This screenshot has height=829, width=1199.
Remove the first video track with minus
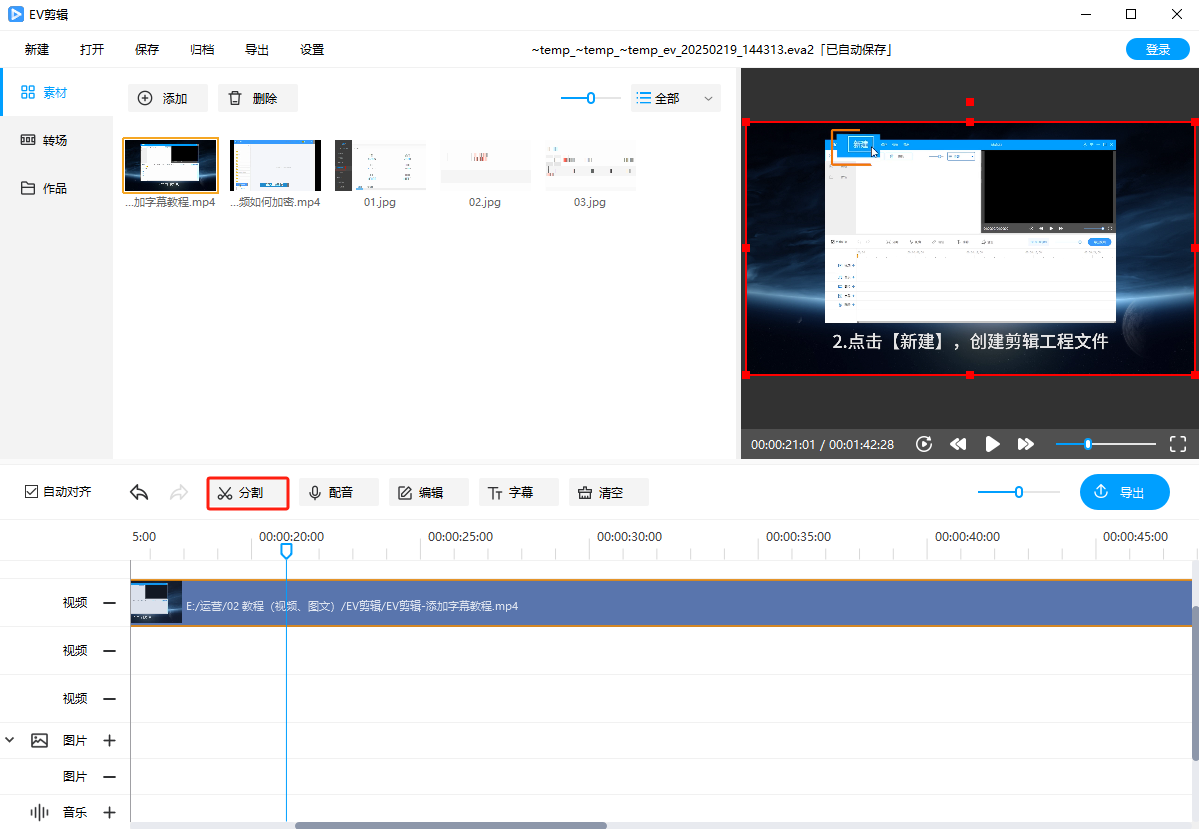pos(109,603)
